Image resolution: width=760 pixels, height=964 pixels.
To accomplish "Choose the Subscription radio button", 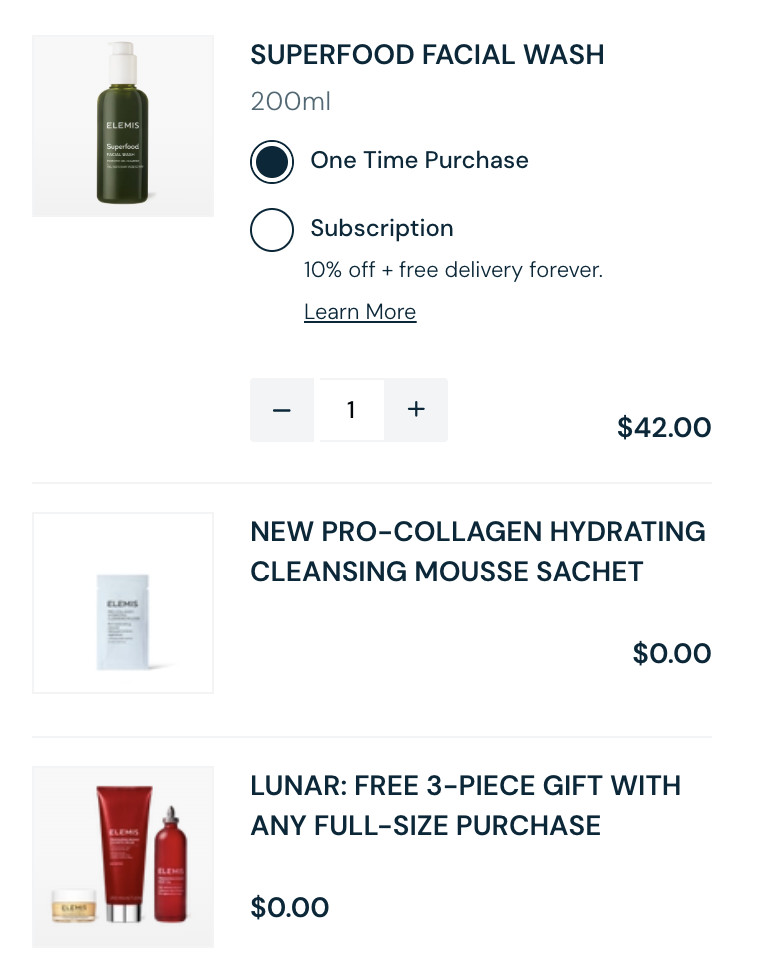I will (272, 230).
